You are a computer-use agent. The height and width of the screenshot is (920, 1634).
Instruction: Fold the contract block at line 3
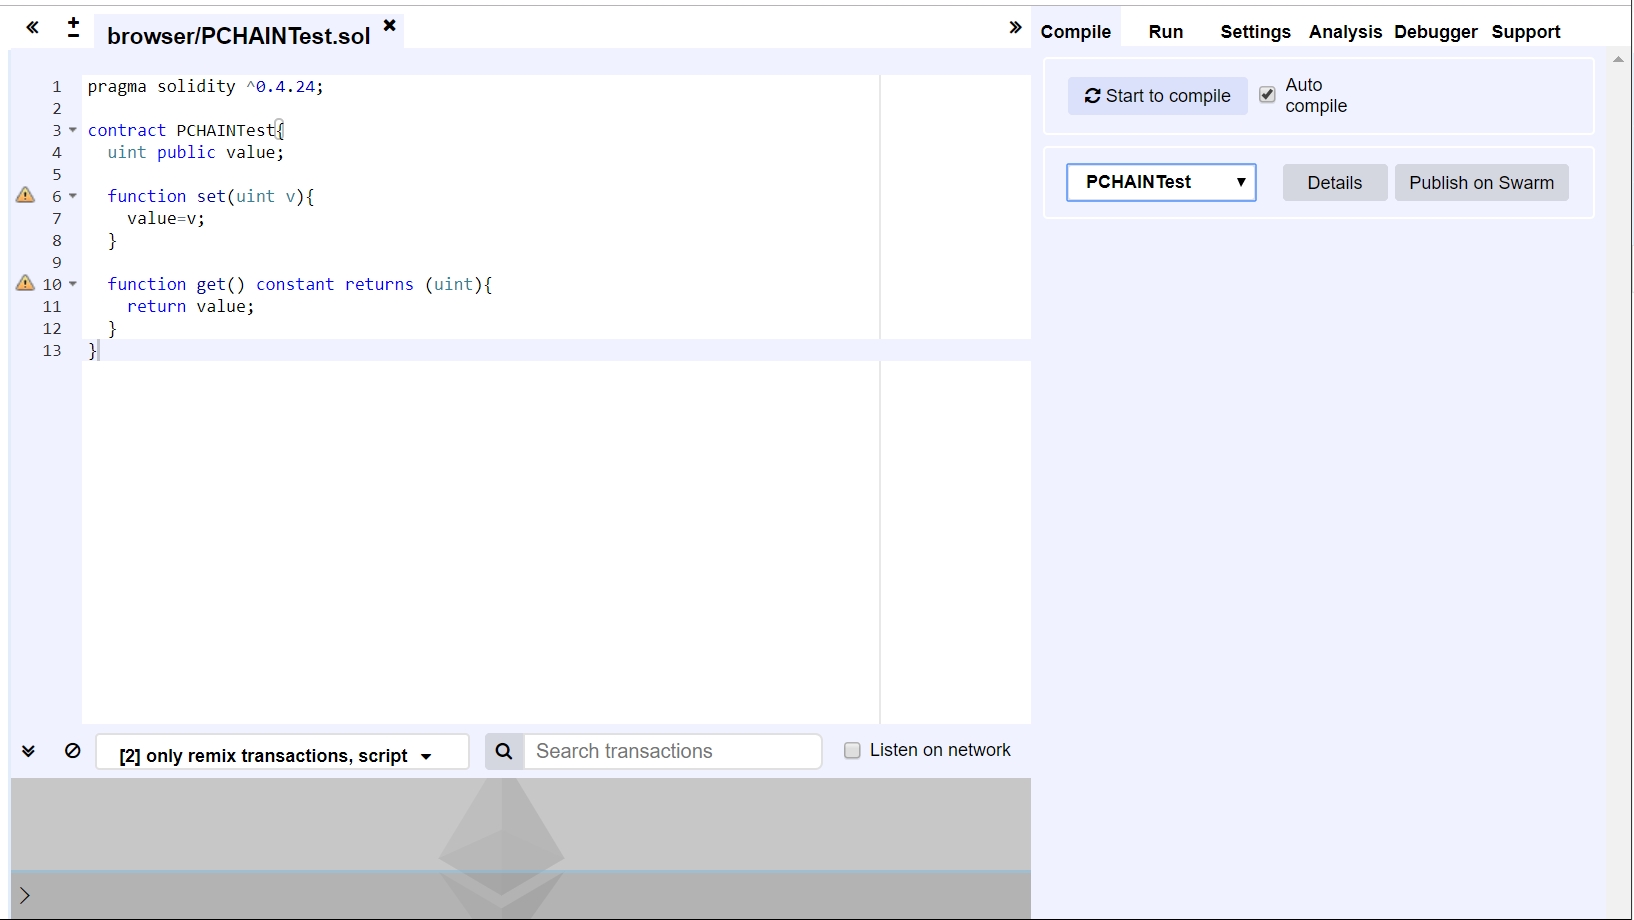pos(73,130)
